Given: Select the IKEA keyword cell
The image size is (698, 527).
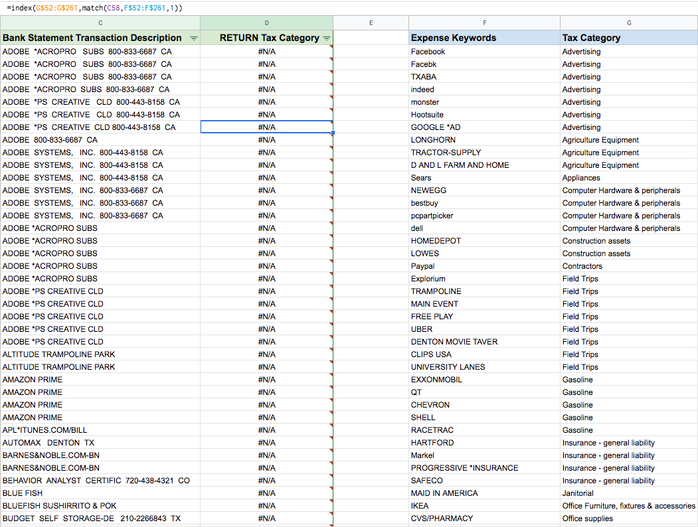Looking at the screenshot, I should (x=484, y=506).
